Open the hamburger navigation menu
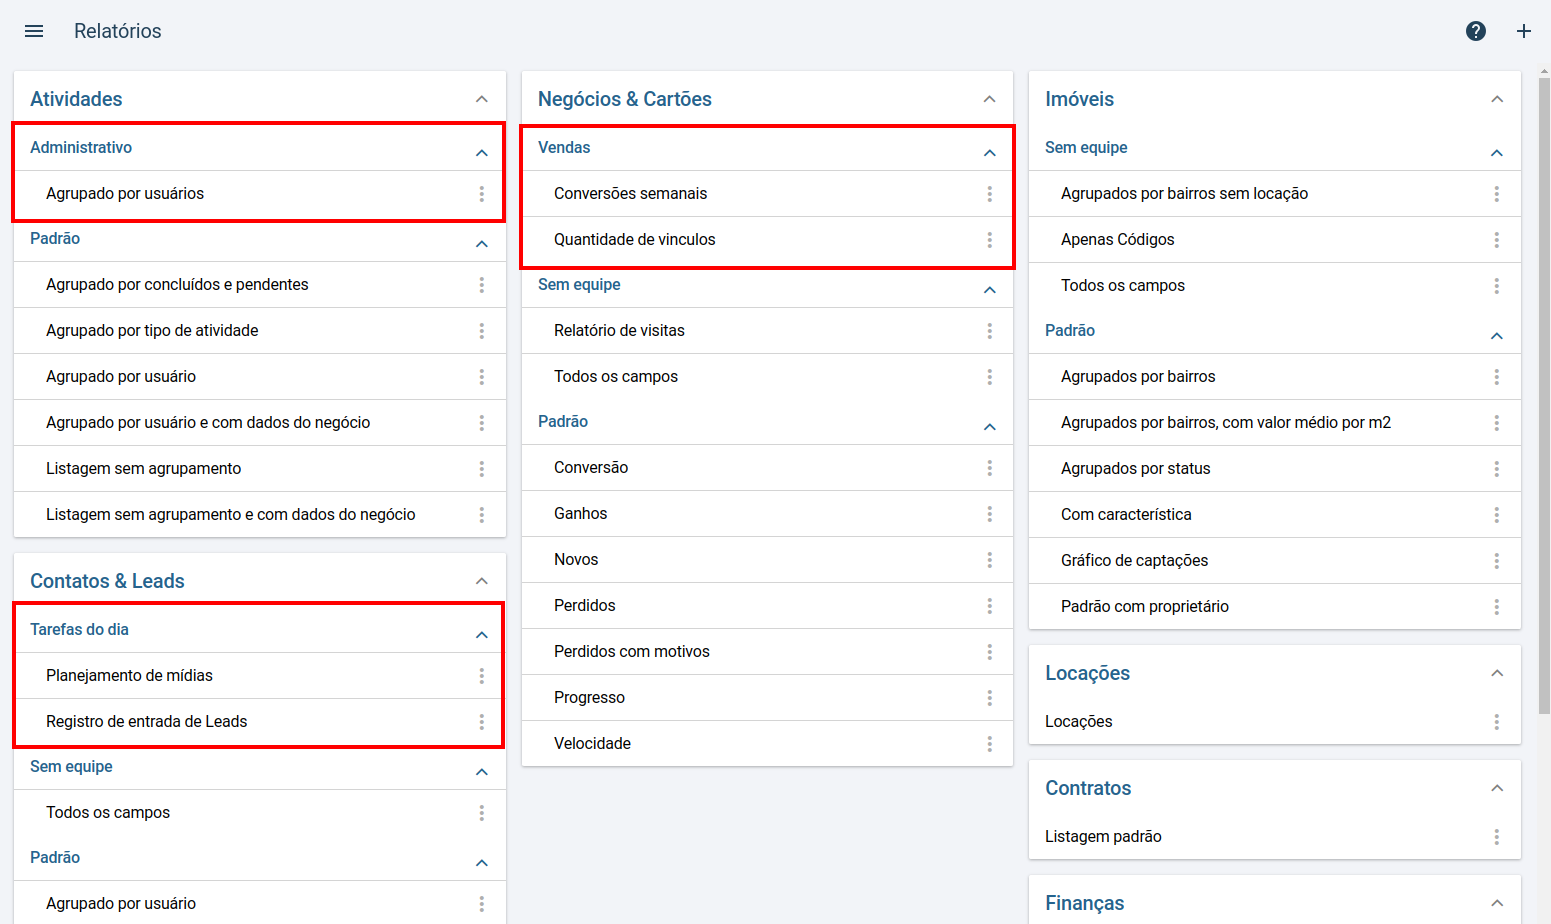Screen dimensions: 1551x924 (34, 31)
